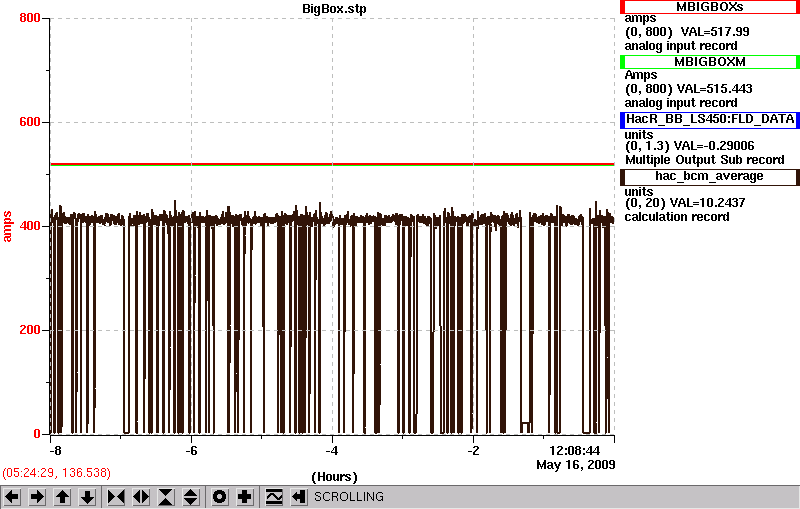The width and height of the screenshot is (800, 509).
Task: Click the 12:08:44 time label
Action: (574, 451)
